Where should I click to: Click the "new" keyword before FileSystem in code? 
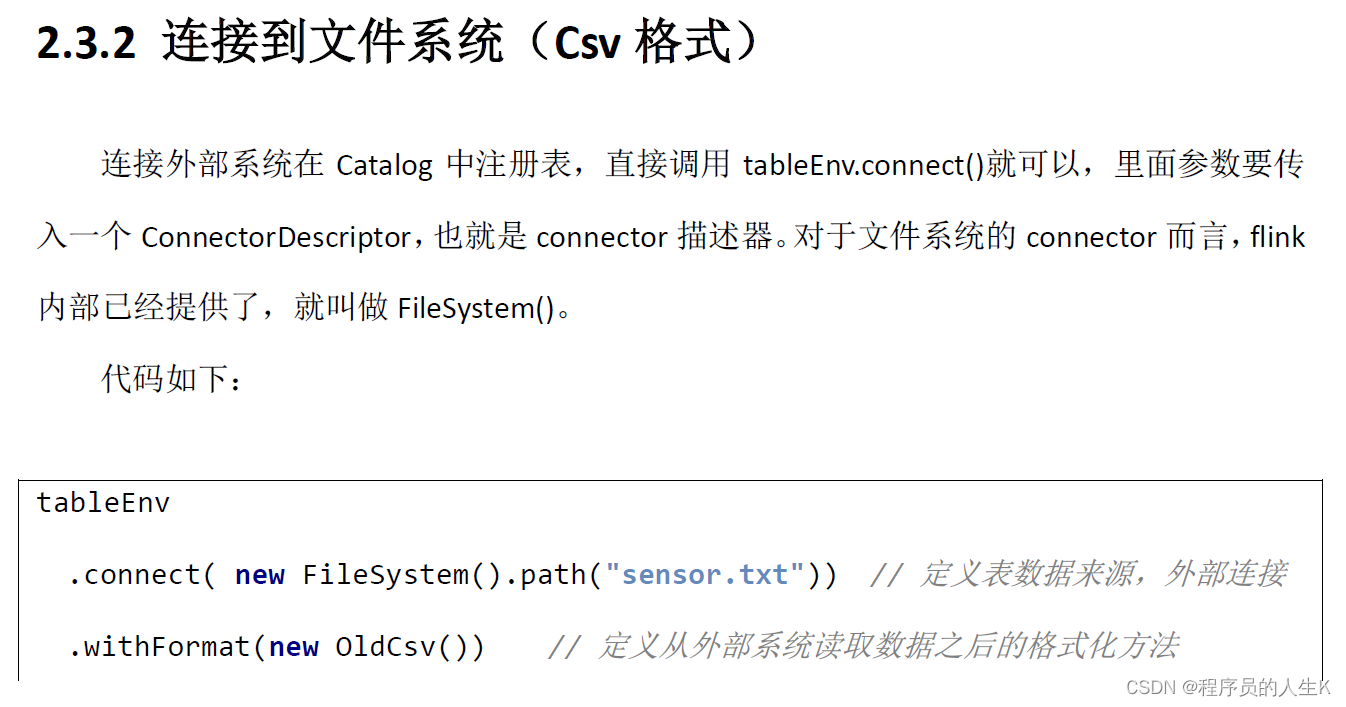260,575
